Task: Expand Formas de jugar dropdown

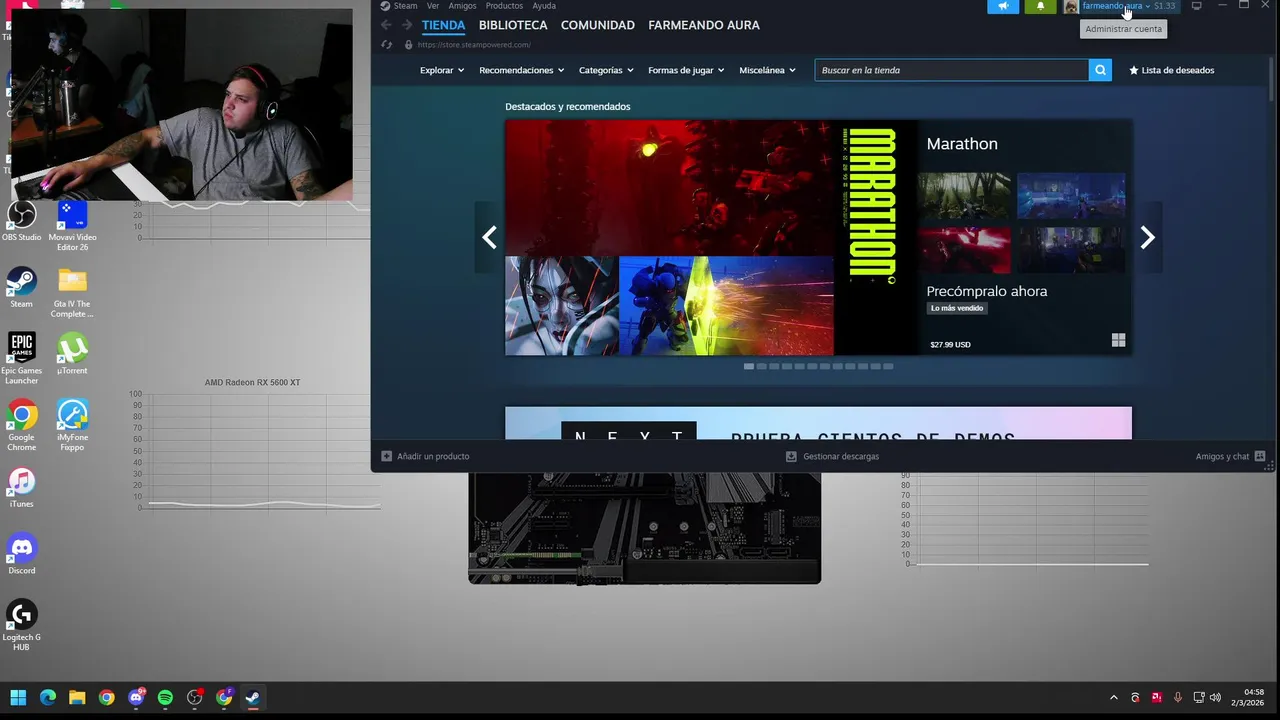Action: point(686,70)
